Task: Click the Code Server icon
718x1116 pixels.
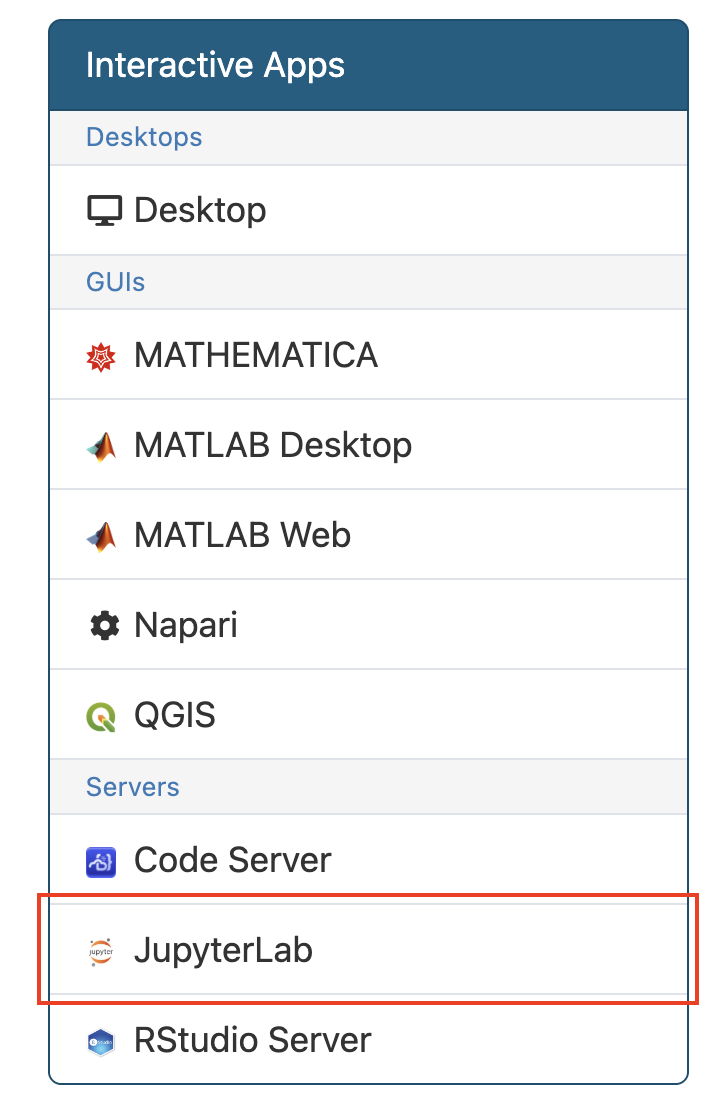Action: tap(101, 860)
